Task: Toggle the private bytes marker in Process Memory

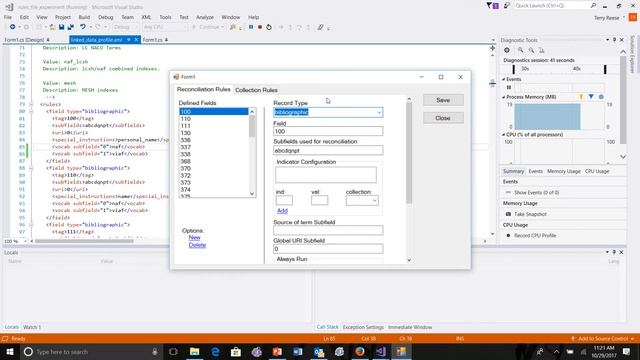Action: point(601,97)
